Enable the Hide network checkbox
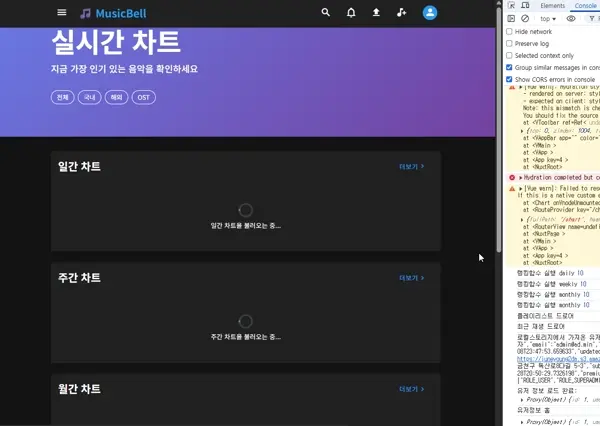 tap(510, 32)
